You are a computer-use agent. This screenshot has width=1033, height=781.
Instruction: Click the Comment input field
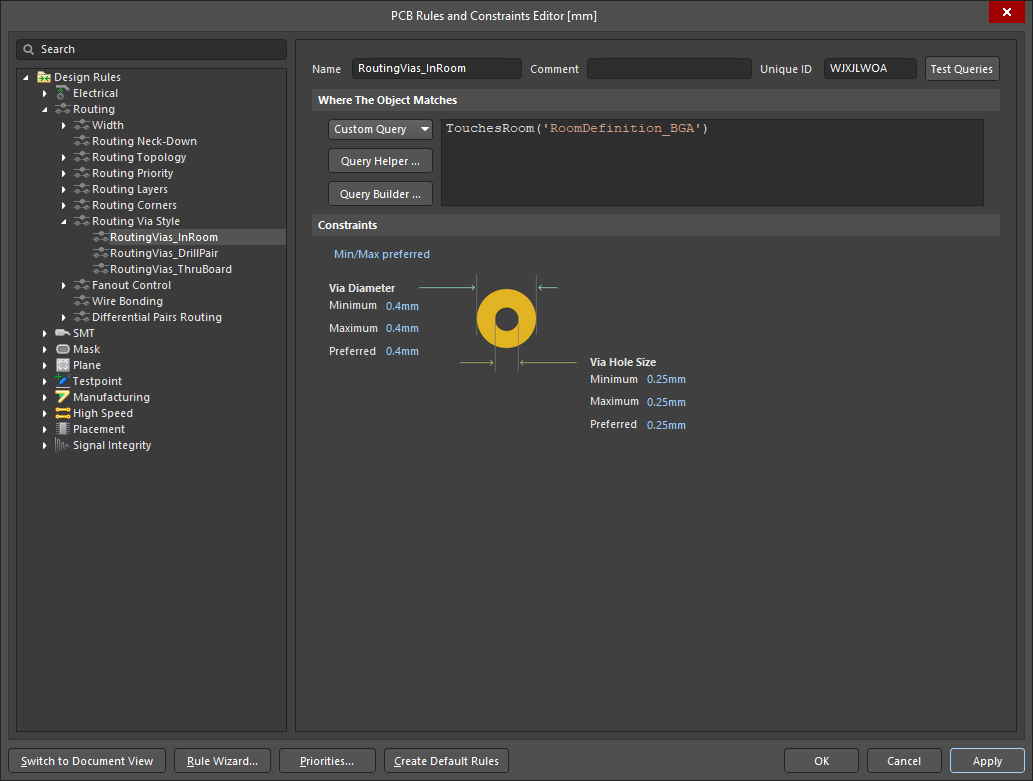click(x=669, y=69)
